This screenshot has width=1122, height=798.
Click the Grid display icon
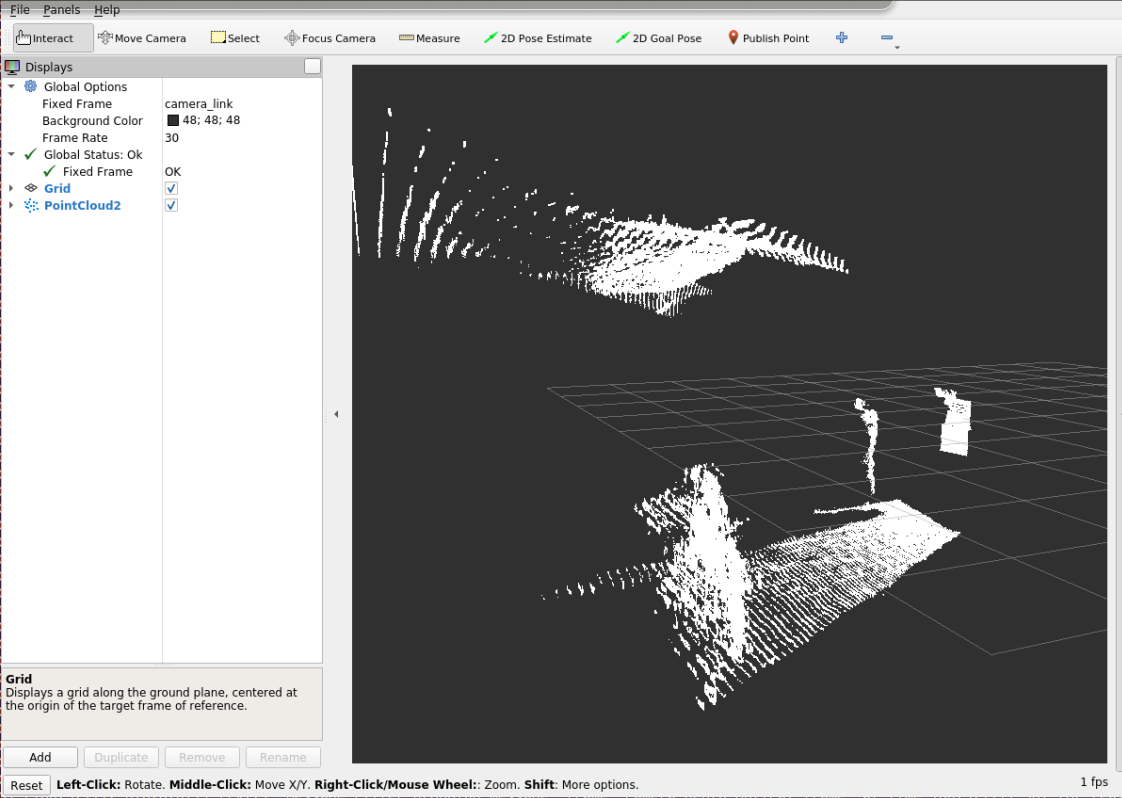pos(31,188)
